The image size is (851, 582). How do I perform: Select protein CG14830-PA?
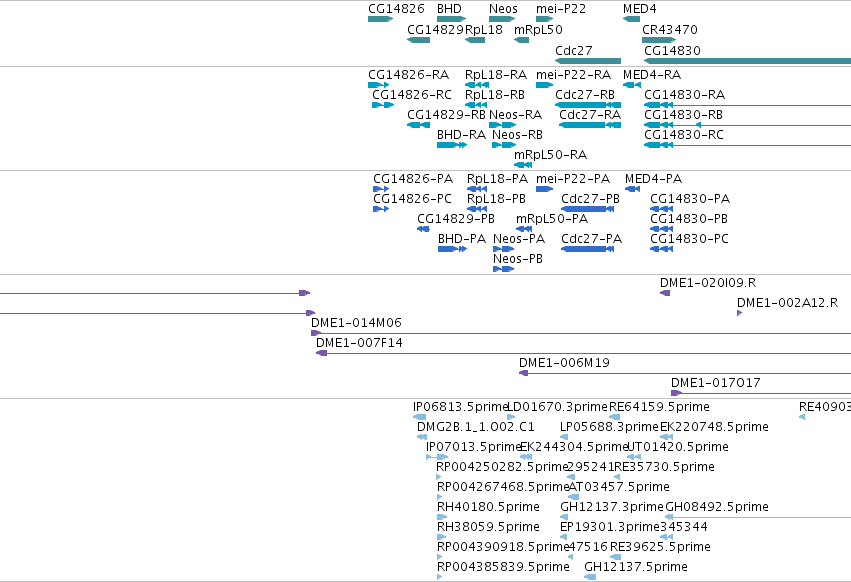tap(662, 209)
